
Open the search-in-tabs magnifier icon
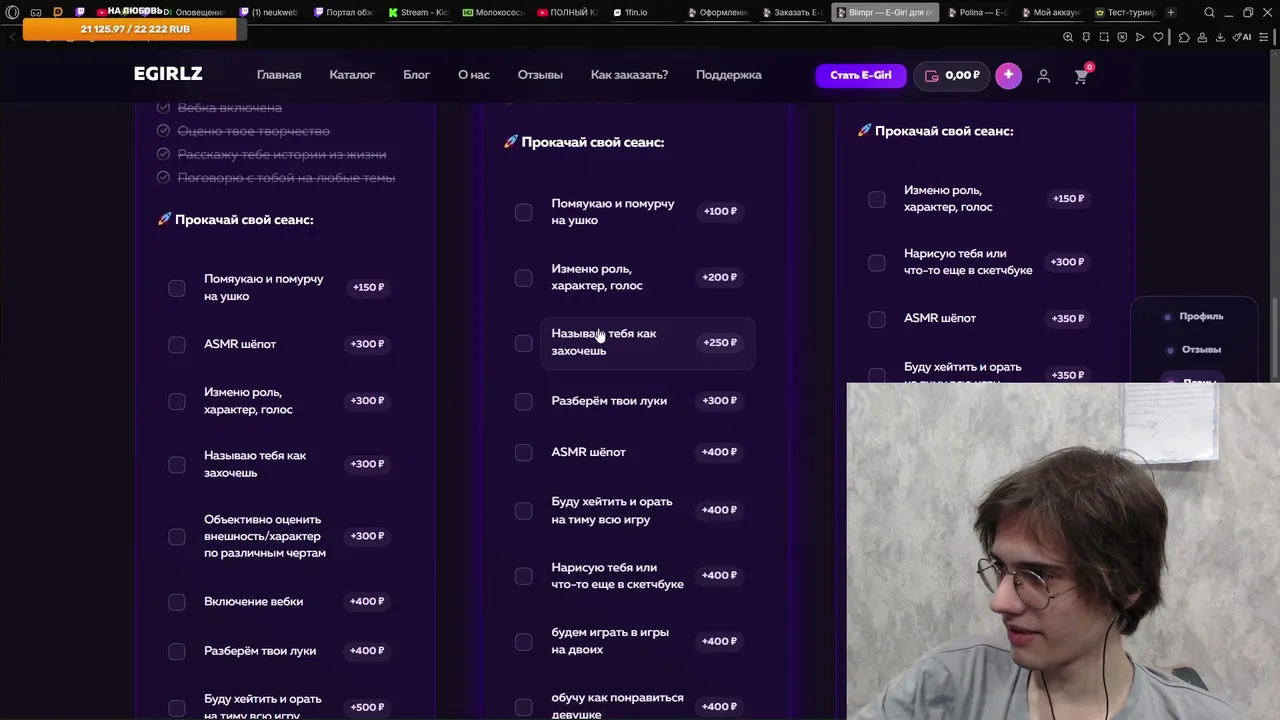click(1209, 13)
